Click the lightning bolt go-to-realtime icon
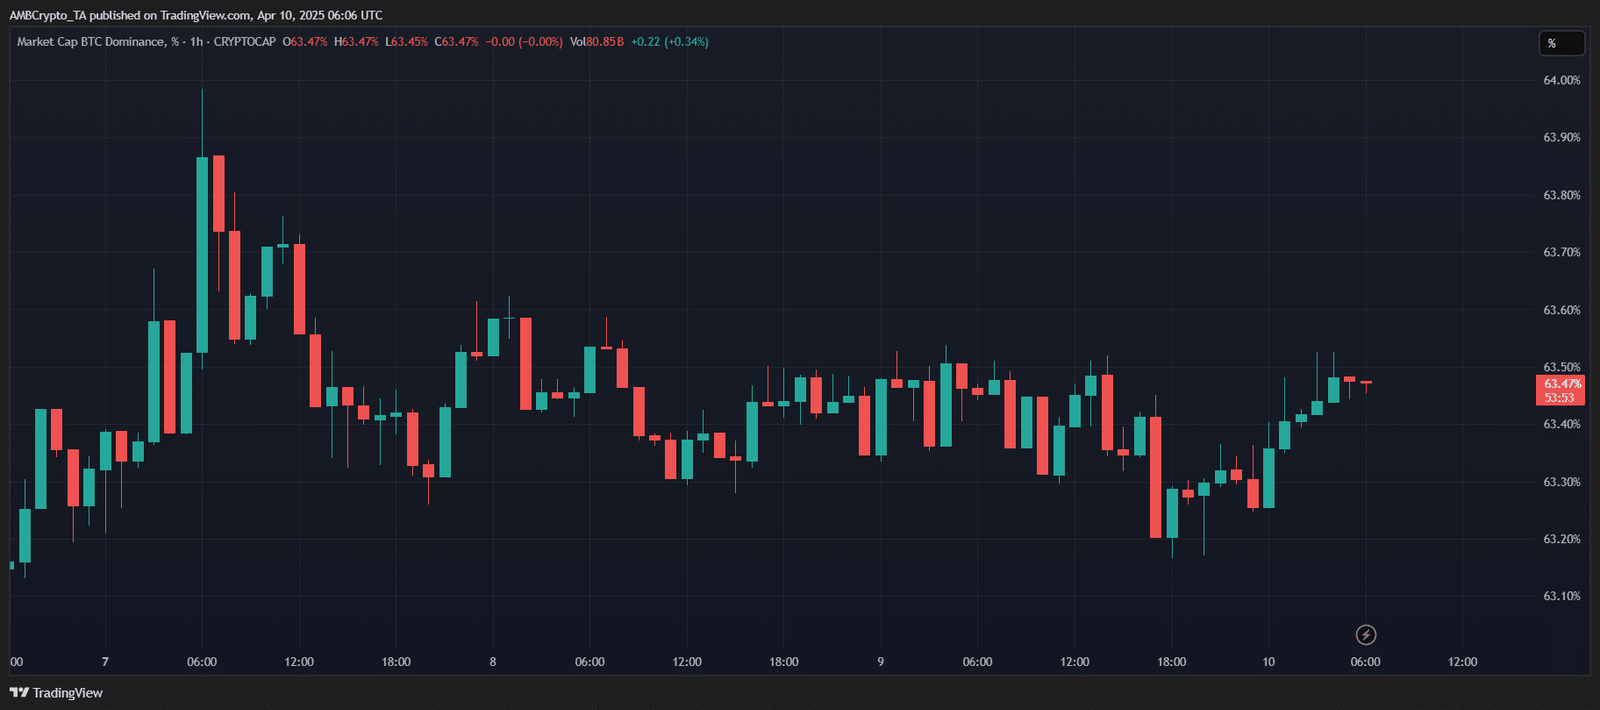 tap(1366, 635)
